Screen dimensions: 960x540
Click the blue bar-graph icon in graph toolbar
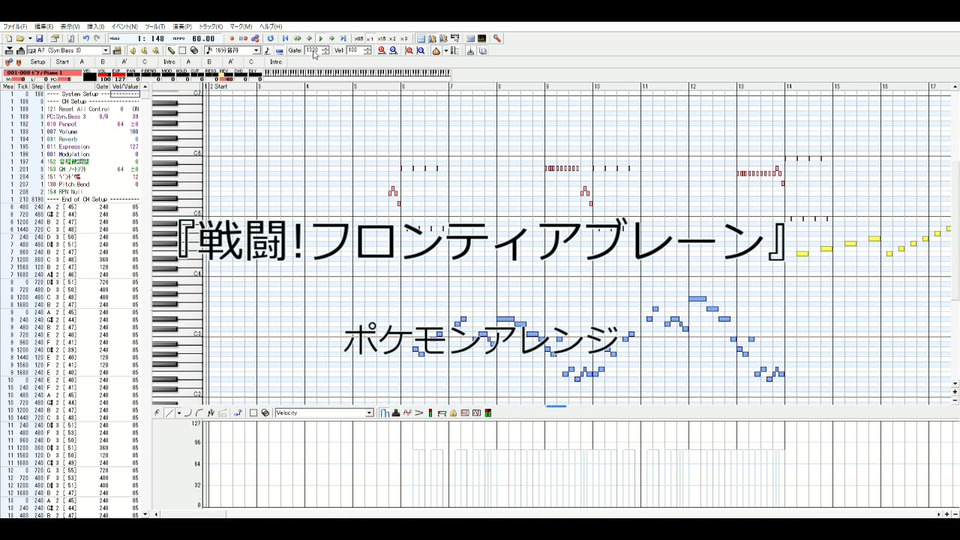tap(384, 413)
